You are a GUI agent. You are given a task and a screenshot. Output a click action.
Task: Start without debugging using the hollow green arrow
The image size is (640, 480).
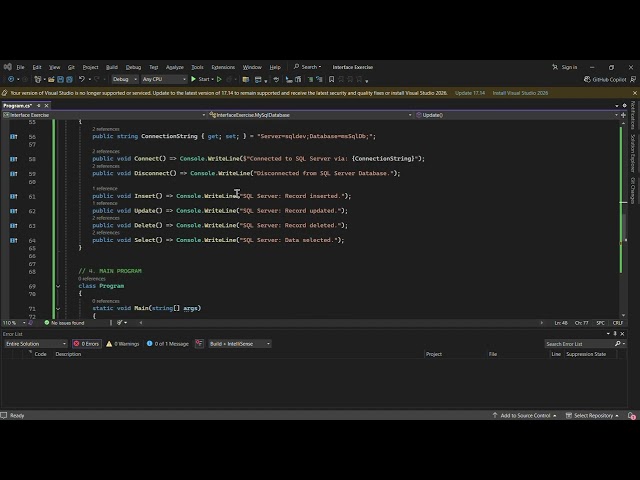pyautogui.click(x=219, y=79)
